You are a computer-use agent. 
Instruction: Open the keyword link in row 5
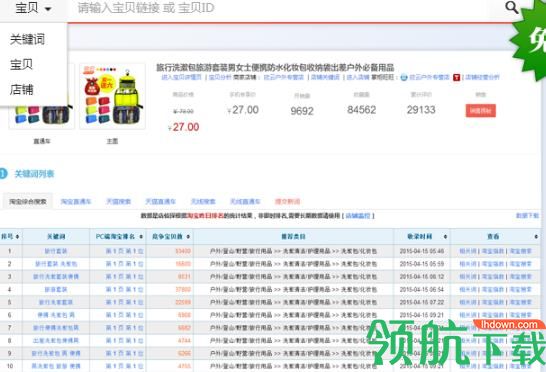[56, 302]
